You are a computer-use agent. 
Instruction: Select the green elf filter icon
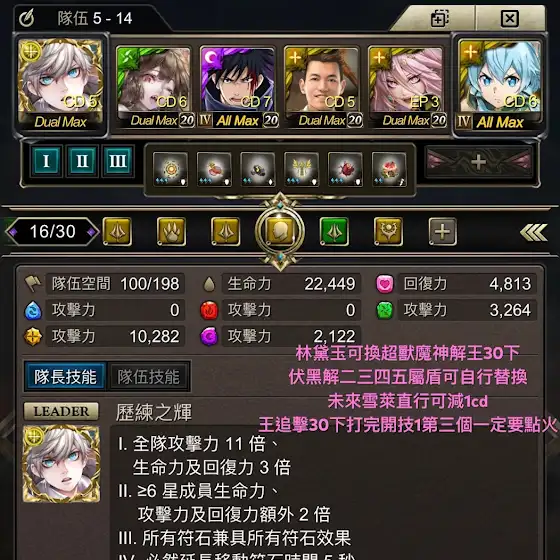(x=334, y=232)
